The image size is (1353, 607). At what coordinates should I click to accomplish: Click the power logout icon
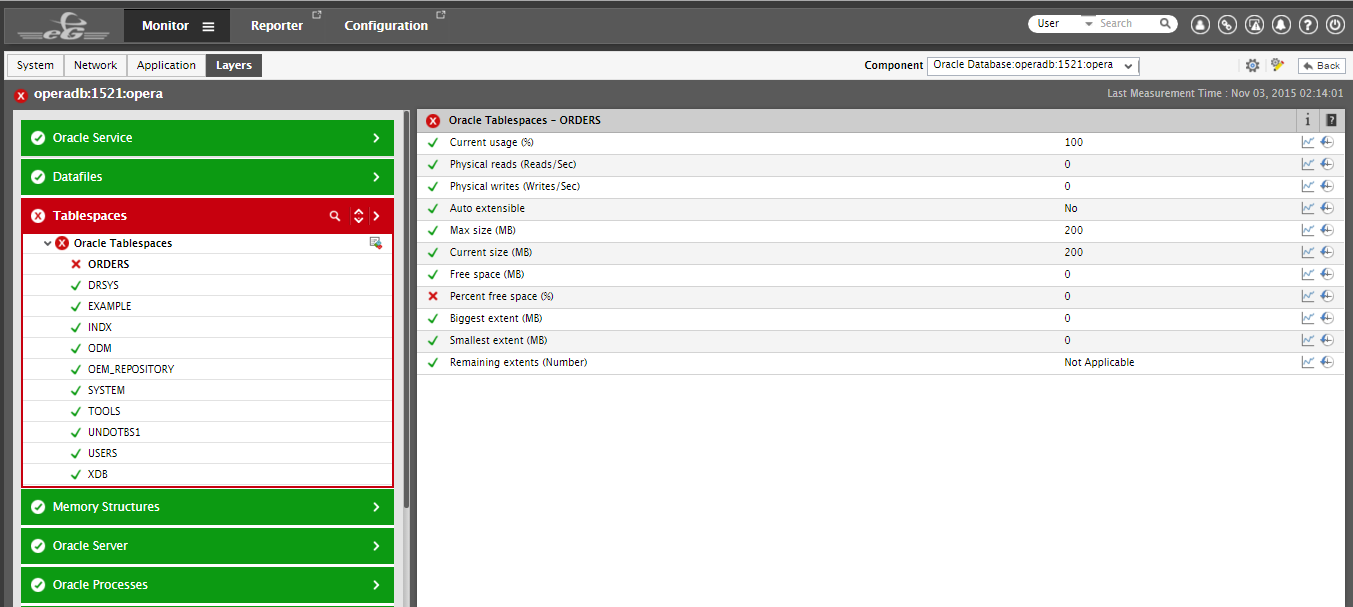tap(1335, 25)
